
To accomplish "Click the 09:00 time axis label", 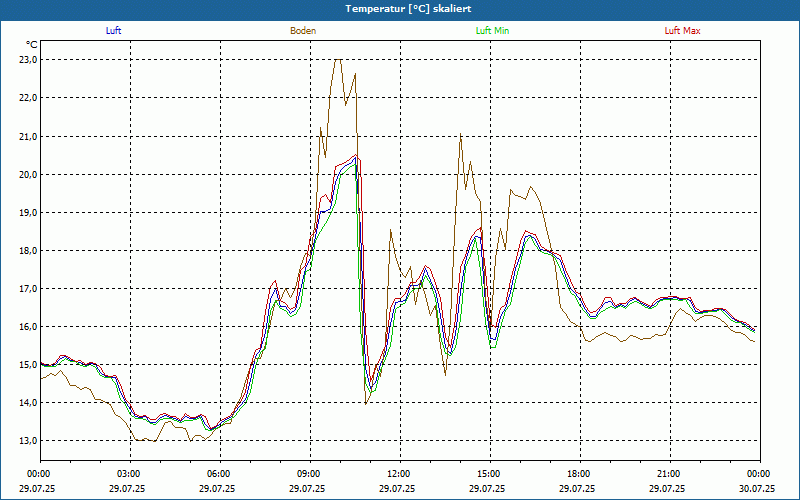I will point(308,474).
